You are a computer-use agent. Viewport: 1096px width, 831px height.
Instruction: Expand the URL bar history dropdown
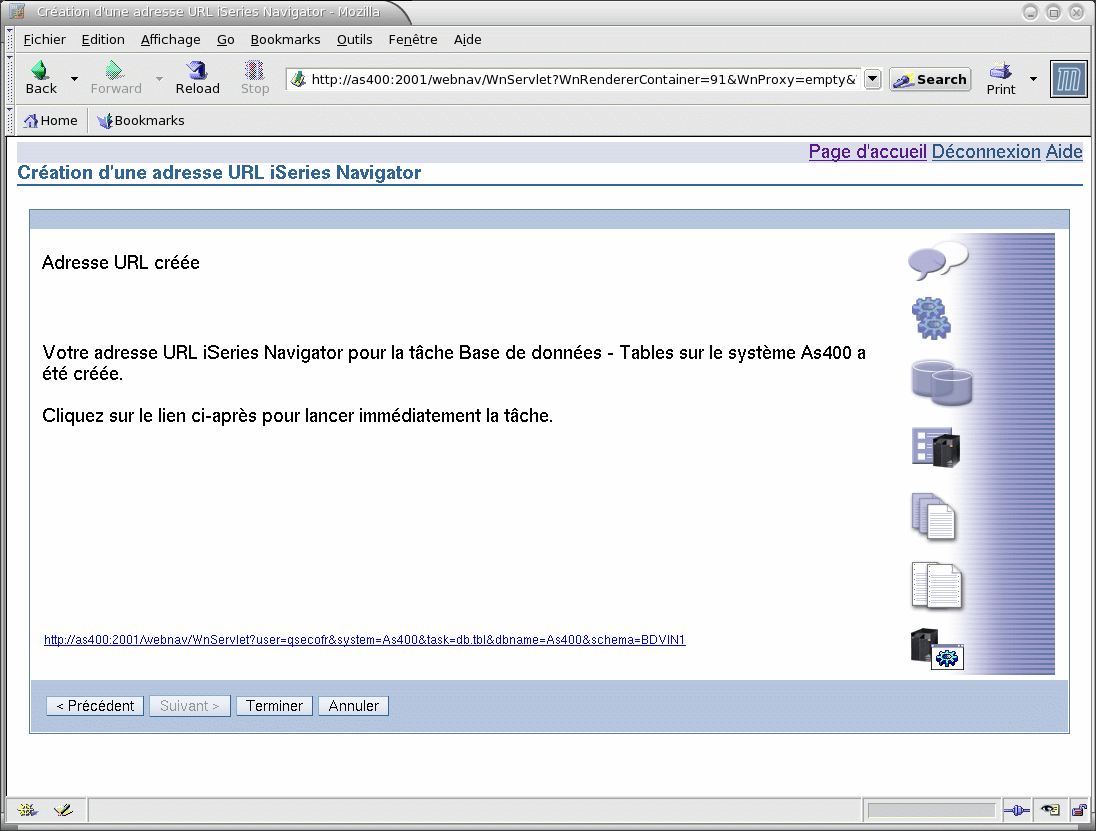872,79
